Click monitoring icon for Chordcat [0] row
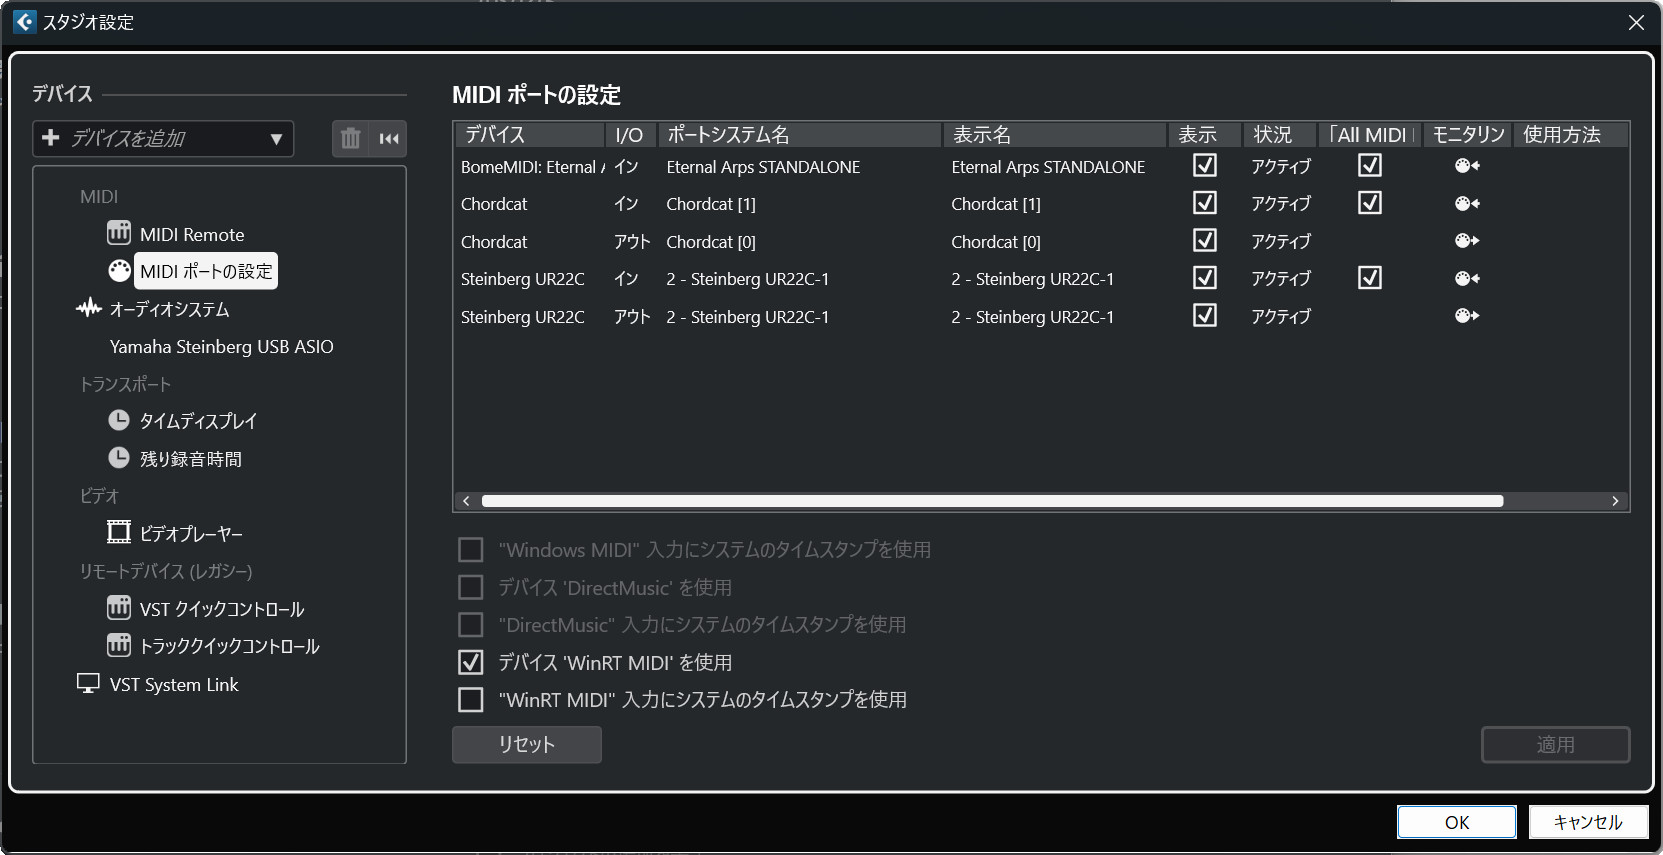This screenshot has width=1663, height=855. (1467, 241)
